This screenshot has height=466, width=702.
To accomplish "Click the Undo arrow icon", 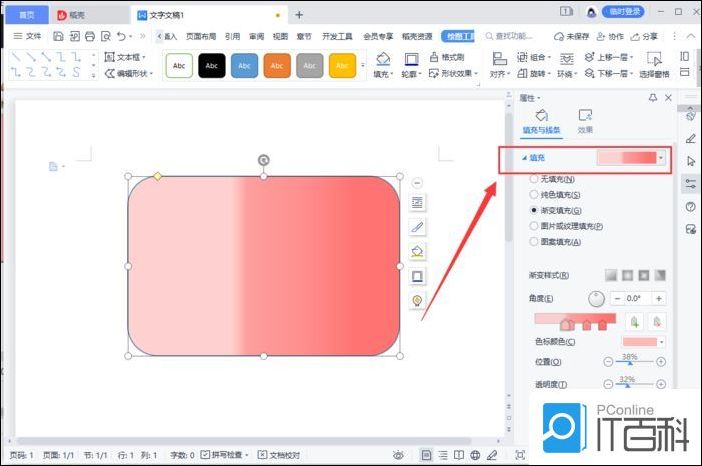I will pos(121,36).
